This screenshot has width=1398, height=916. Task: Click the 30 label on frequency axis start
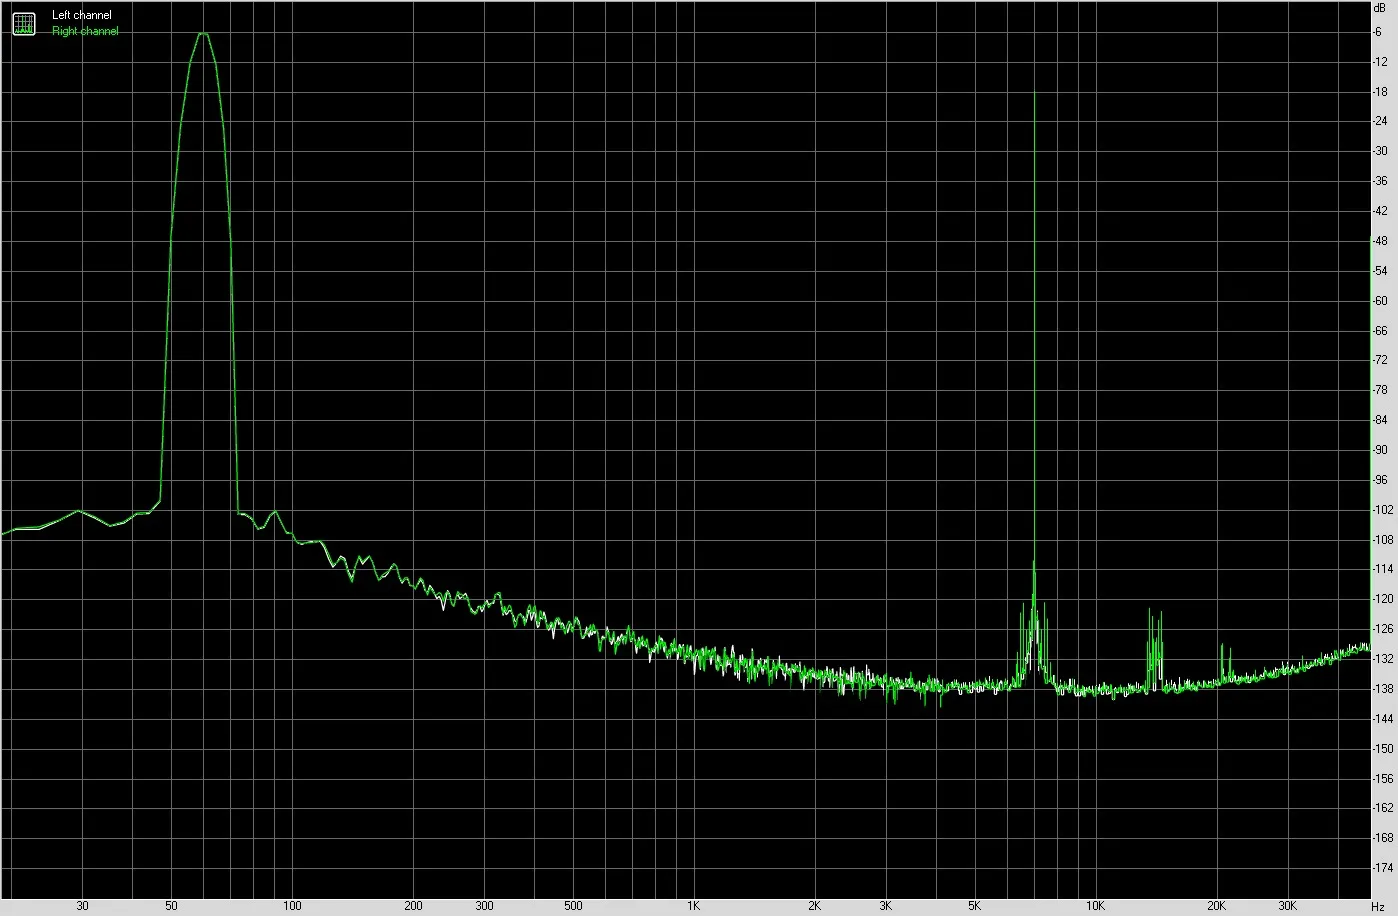tap(82, 906)
